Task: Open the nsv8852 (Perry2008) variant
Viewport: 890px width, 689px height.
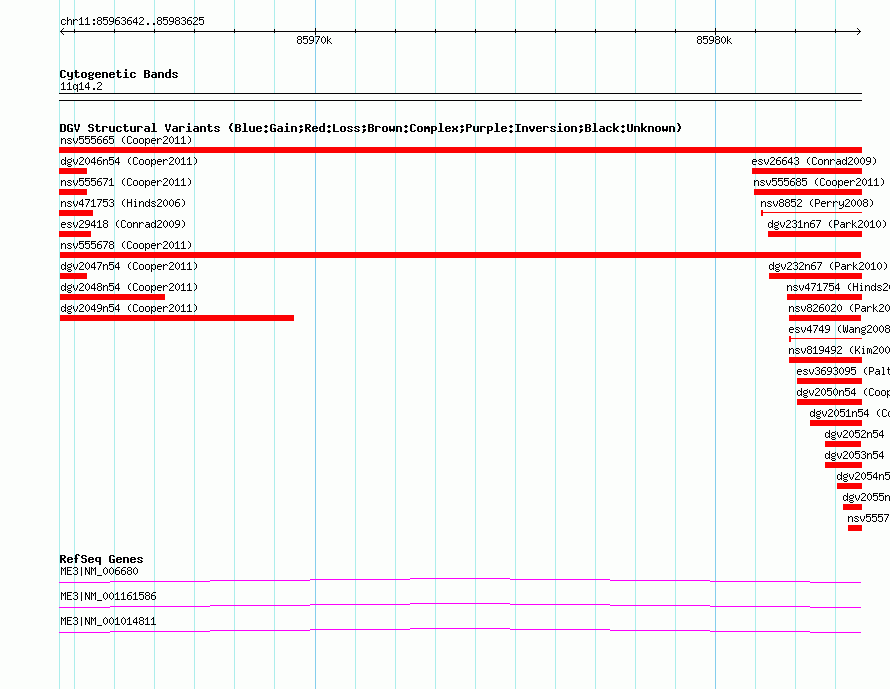Action: point(817,203)
